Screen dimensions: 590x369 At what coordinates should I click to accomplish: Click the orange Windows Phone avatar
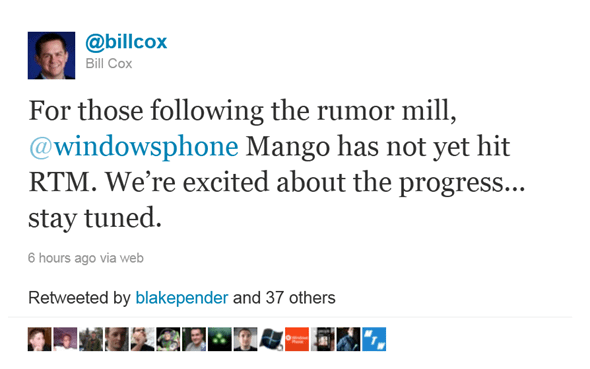click(297, 339)
